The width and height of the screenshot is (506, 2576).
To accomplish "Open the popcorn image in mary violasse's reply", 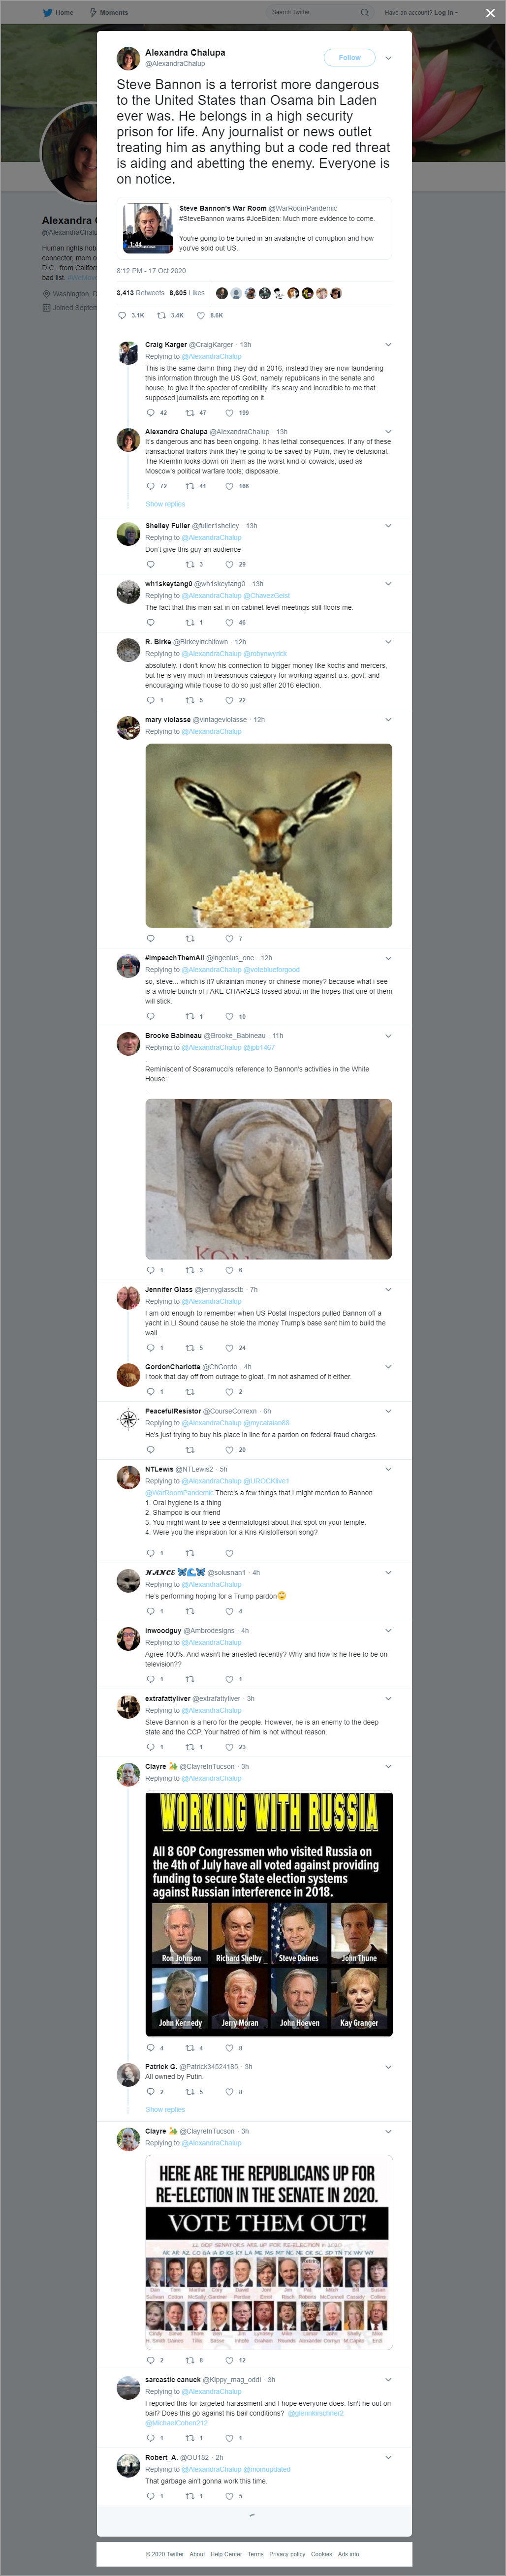I will tap(268, 835).
